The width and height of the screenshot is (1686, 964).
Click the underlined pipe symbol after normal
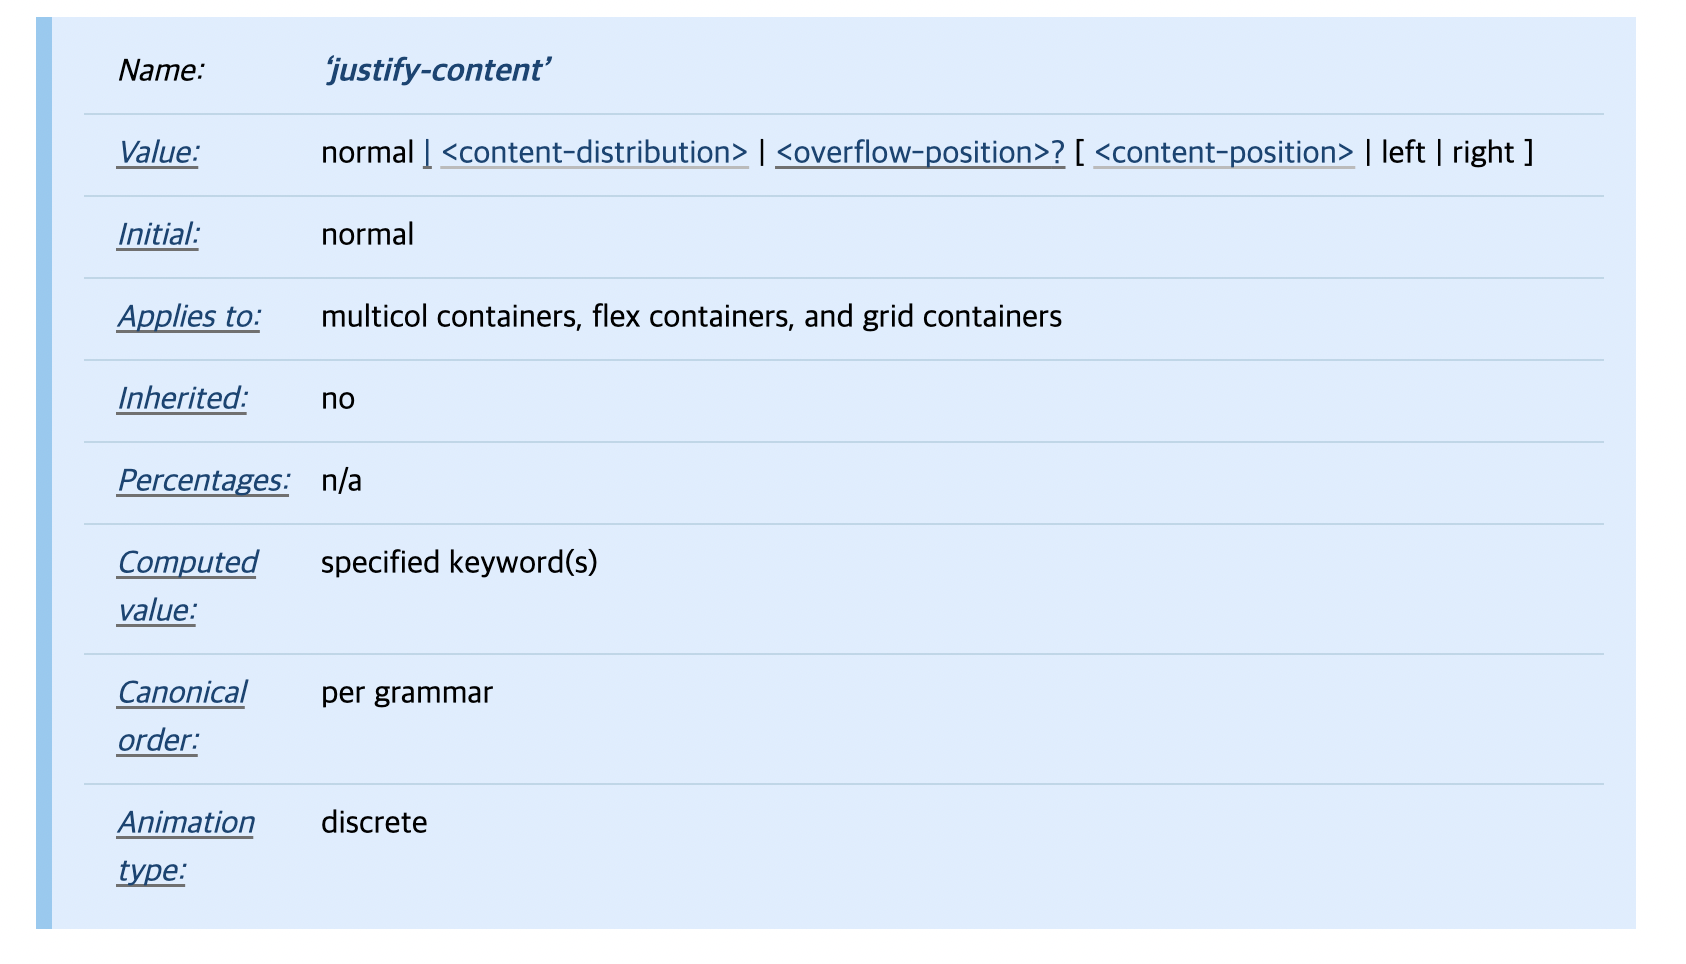(427, 152)
